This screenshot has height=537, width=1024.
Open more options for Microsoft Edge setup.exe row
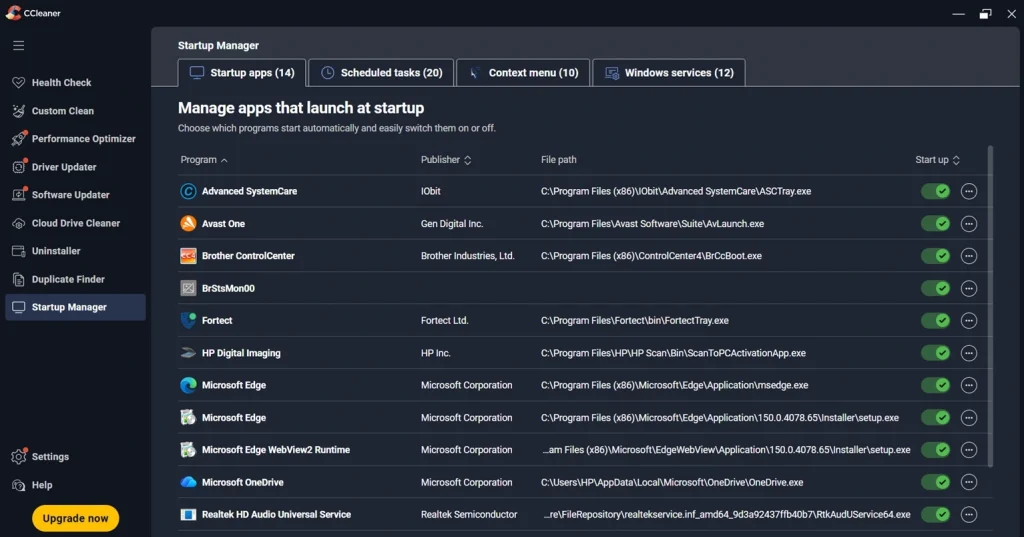pos(968,417)
